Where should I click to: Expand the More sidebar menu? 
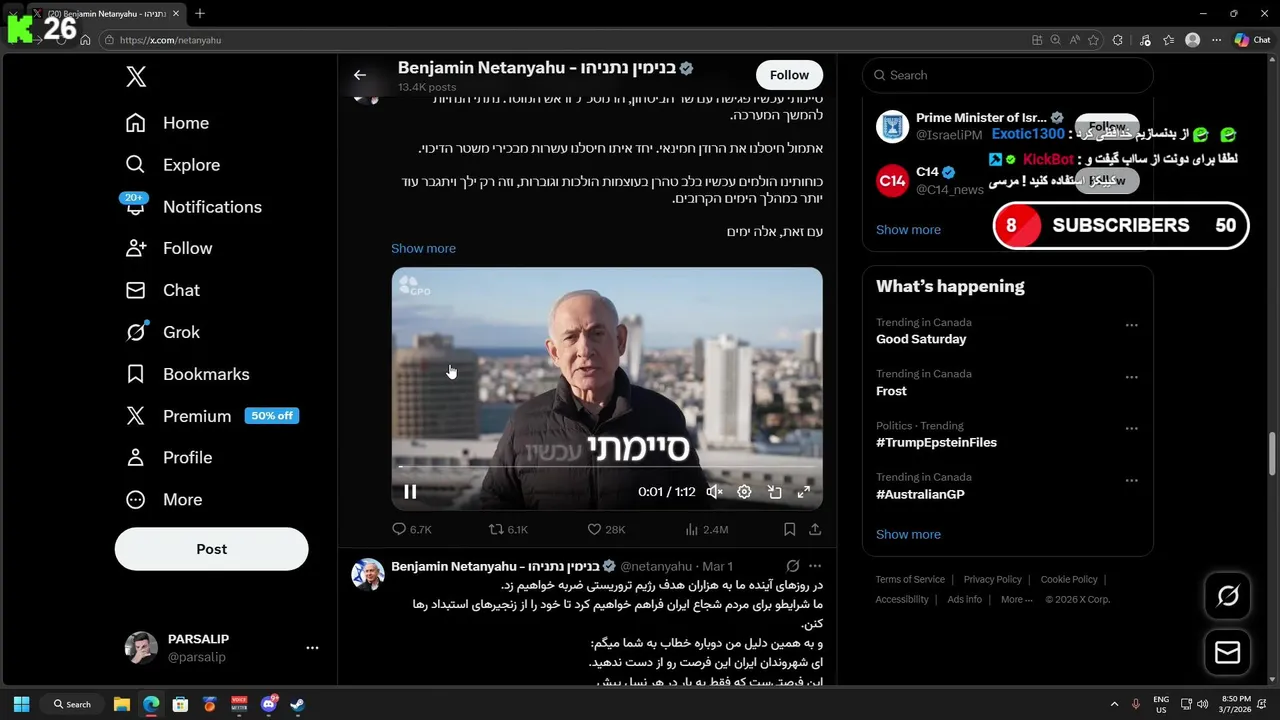pos(163,499)
